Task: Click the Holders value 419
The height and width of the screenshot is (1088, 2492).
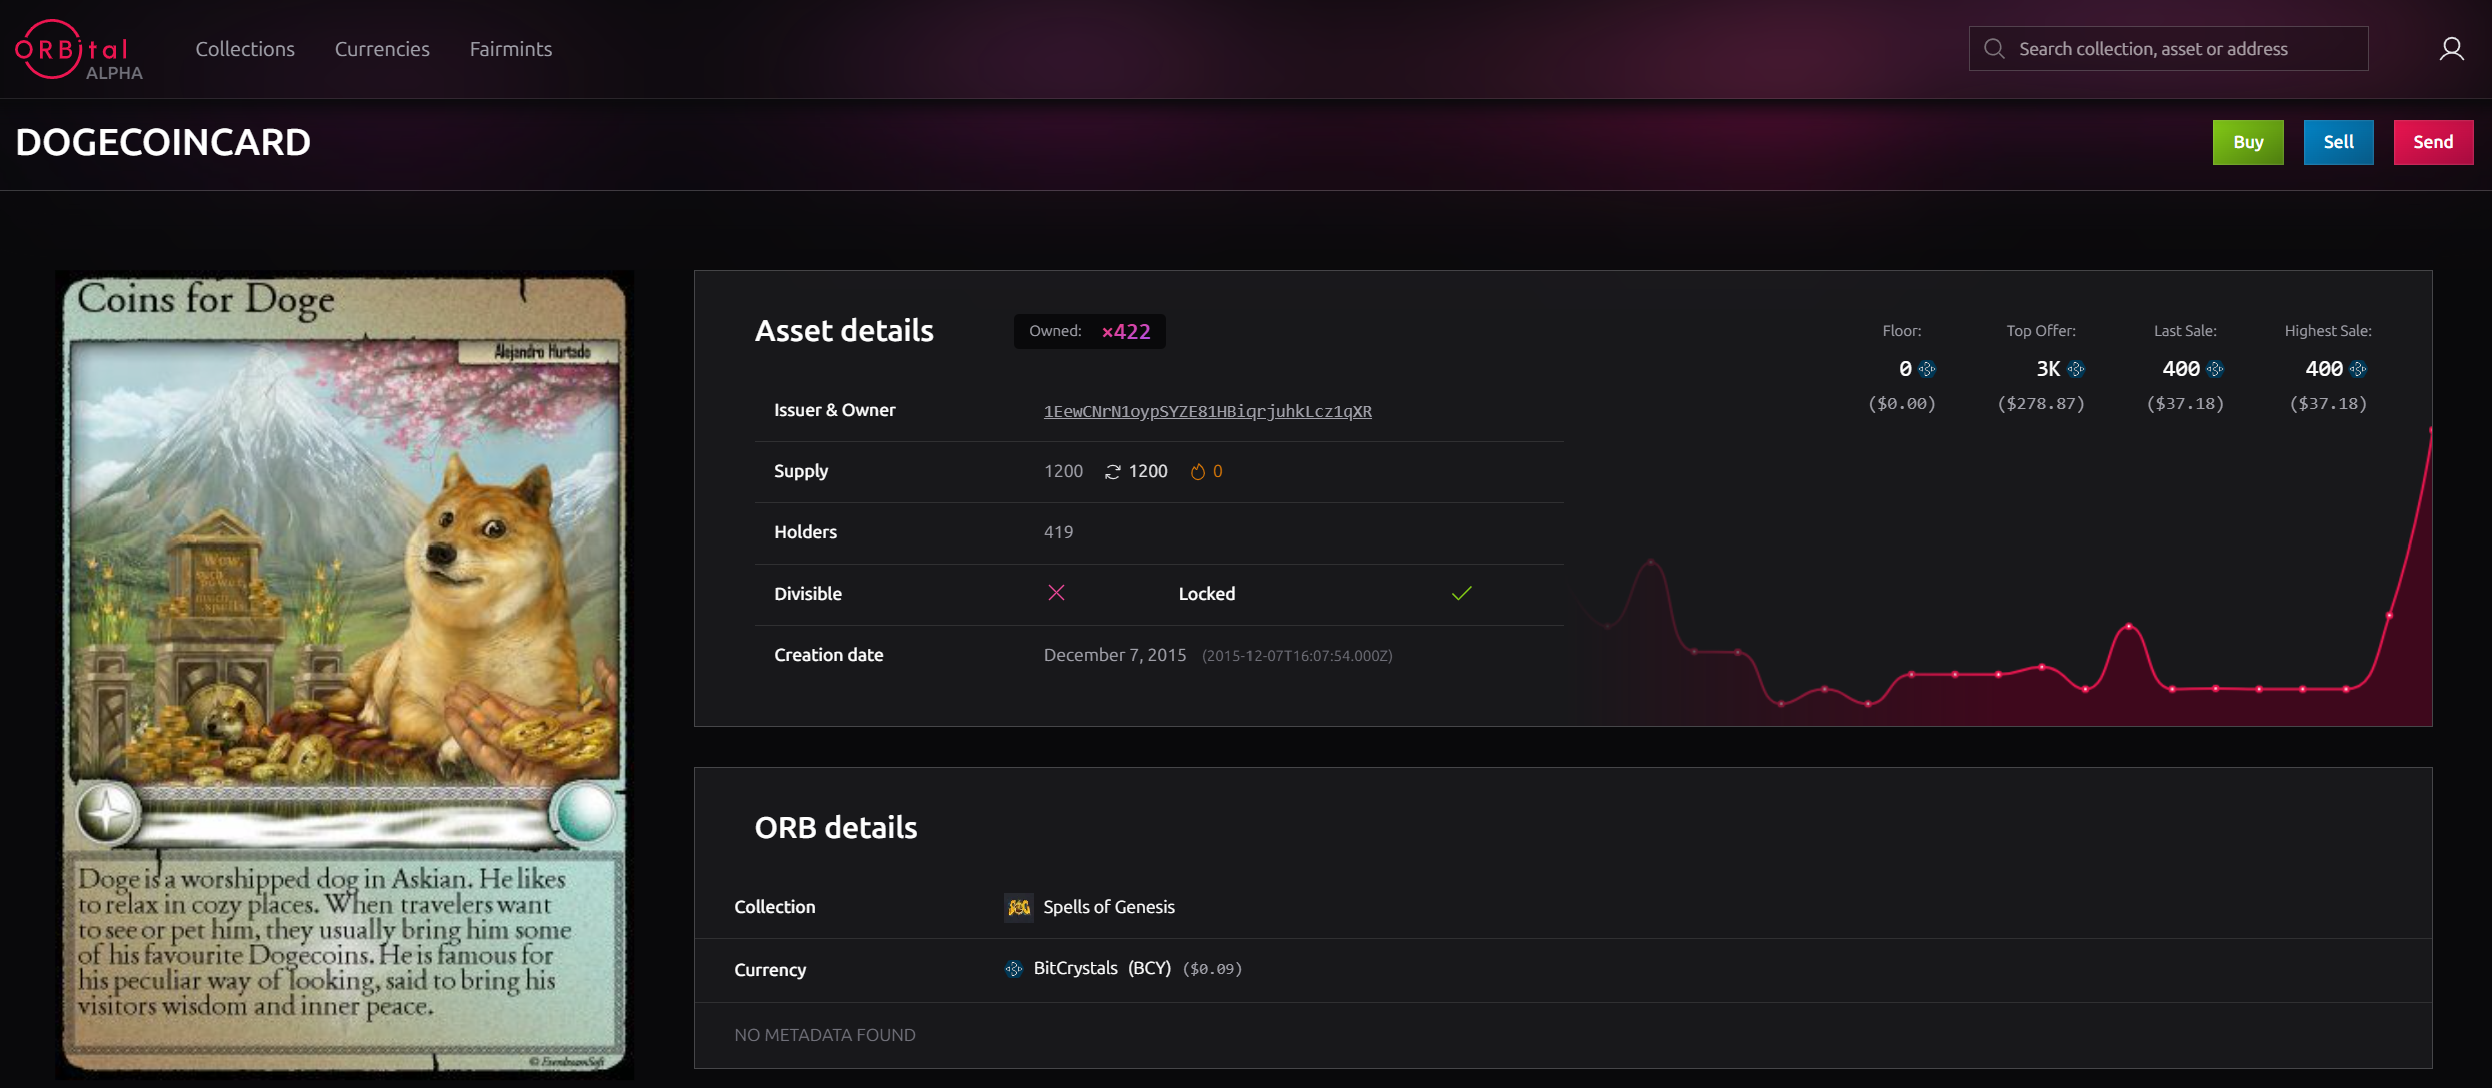Action: 1058,532
